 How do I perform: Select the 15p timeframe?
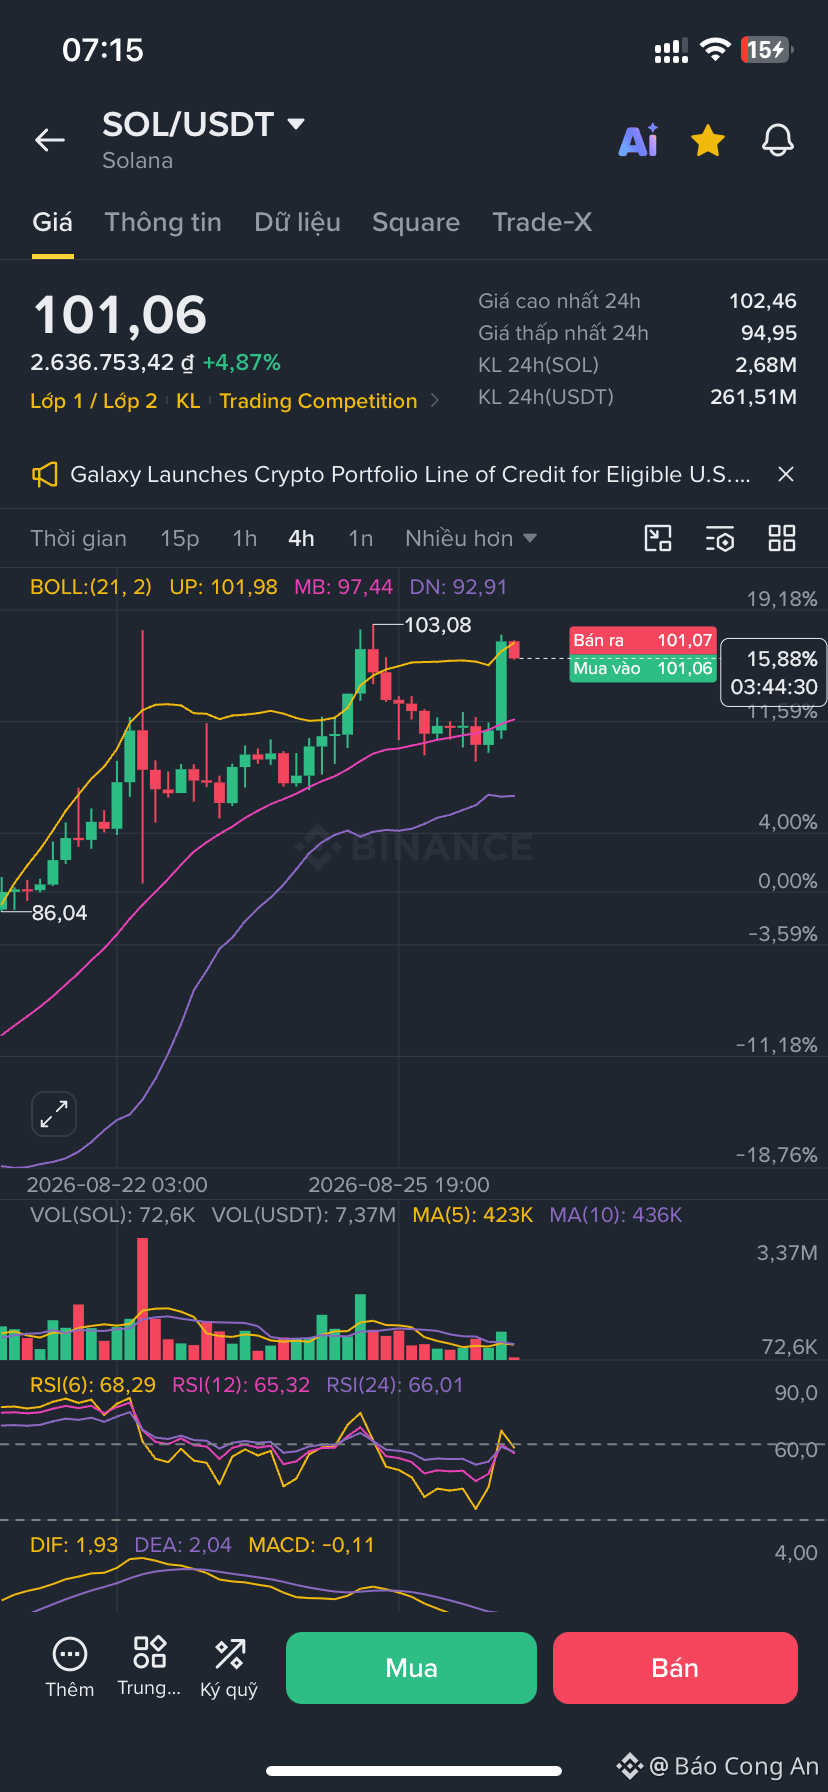[180, 539]
